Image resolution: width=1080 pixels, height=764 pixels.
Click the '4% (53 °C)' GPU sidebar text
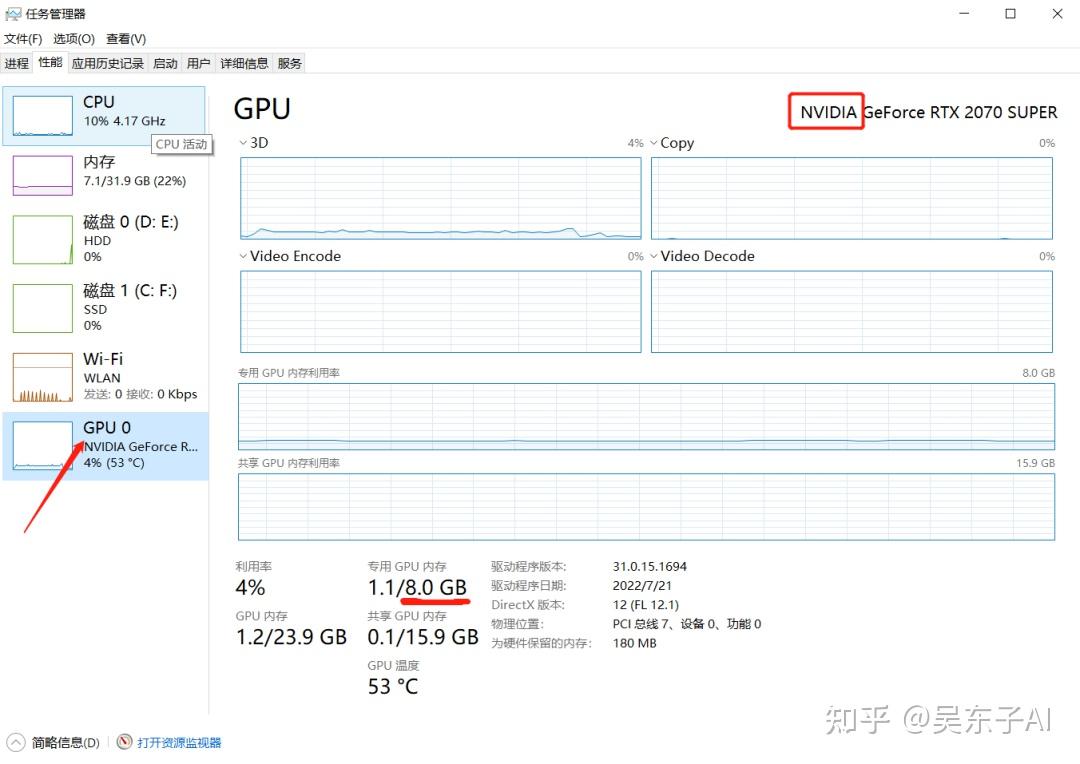click(114, 463)
